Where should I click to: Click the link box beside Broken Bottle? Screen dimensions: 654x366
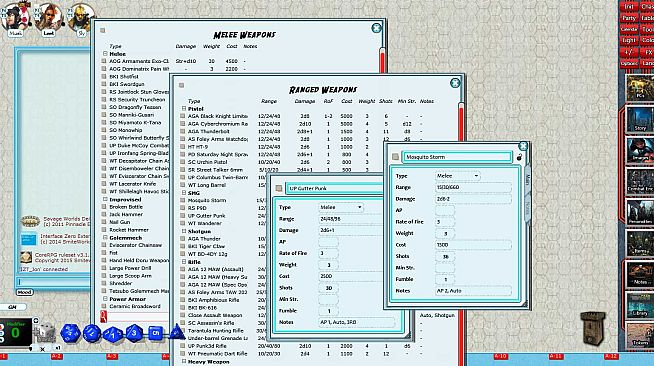pyautogui.click(x=104, y=207)
